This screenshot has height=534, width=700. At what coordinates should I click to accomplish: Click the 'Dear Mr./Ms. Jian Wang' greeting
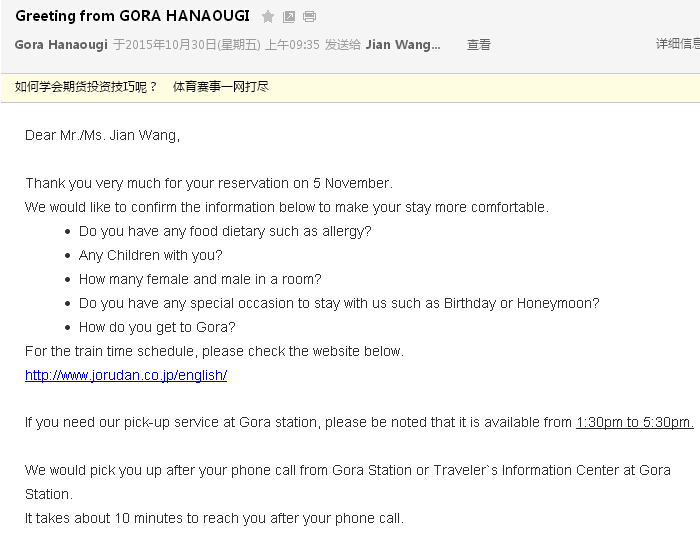(x=102, y=135)
